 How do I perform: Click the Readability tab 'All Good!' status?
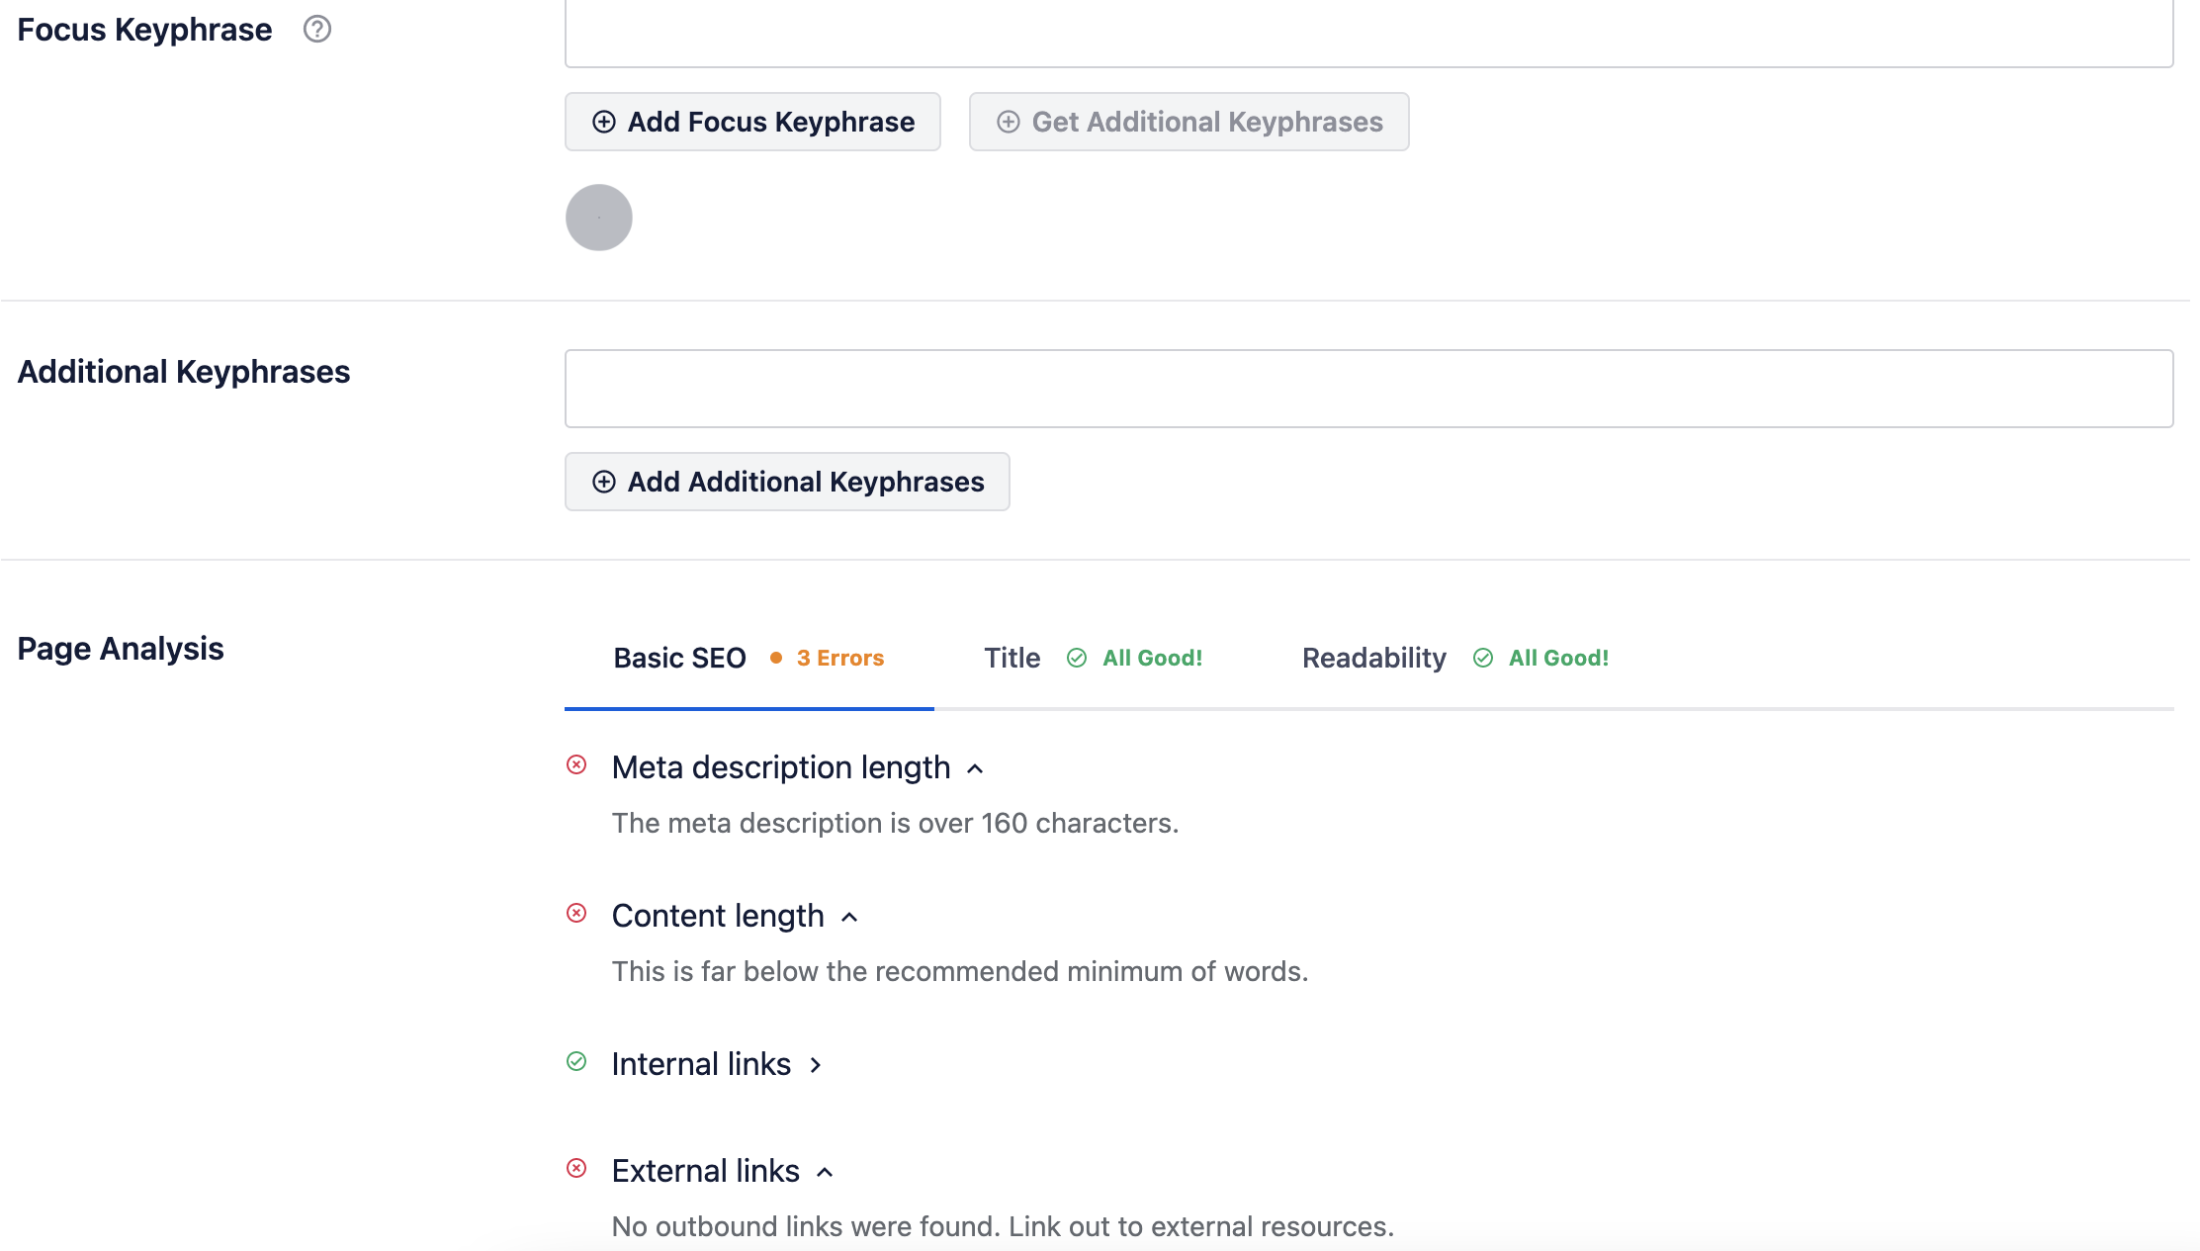1558,658
